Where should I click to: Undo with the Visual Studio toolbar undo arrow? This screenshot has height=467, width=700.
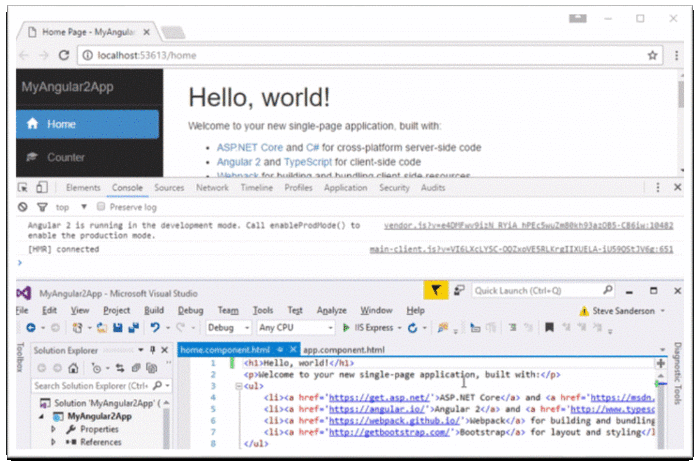click(x=154, y=328)
